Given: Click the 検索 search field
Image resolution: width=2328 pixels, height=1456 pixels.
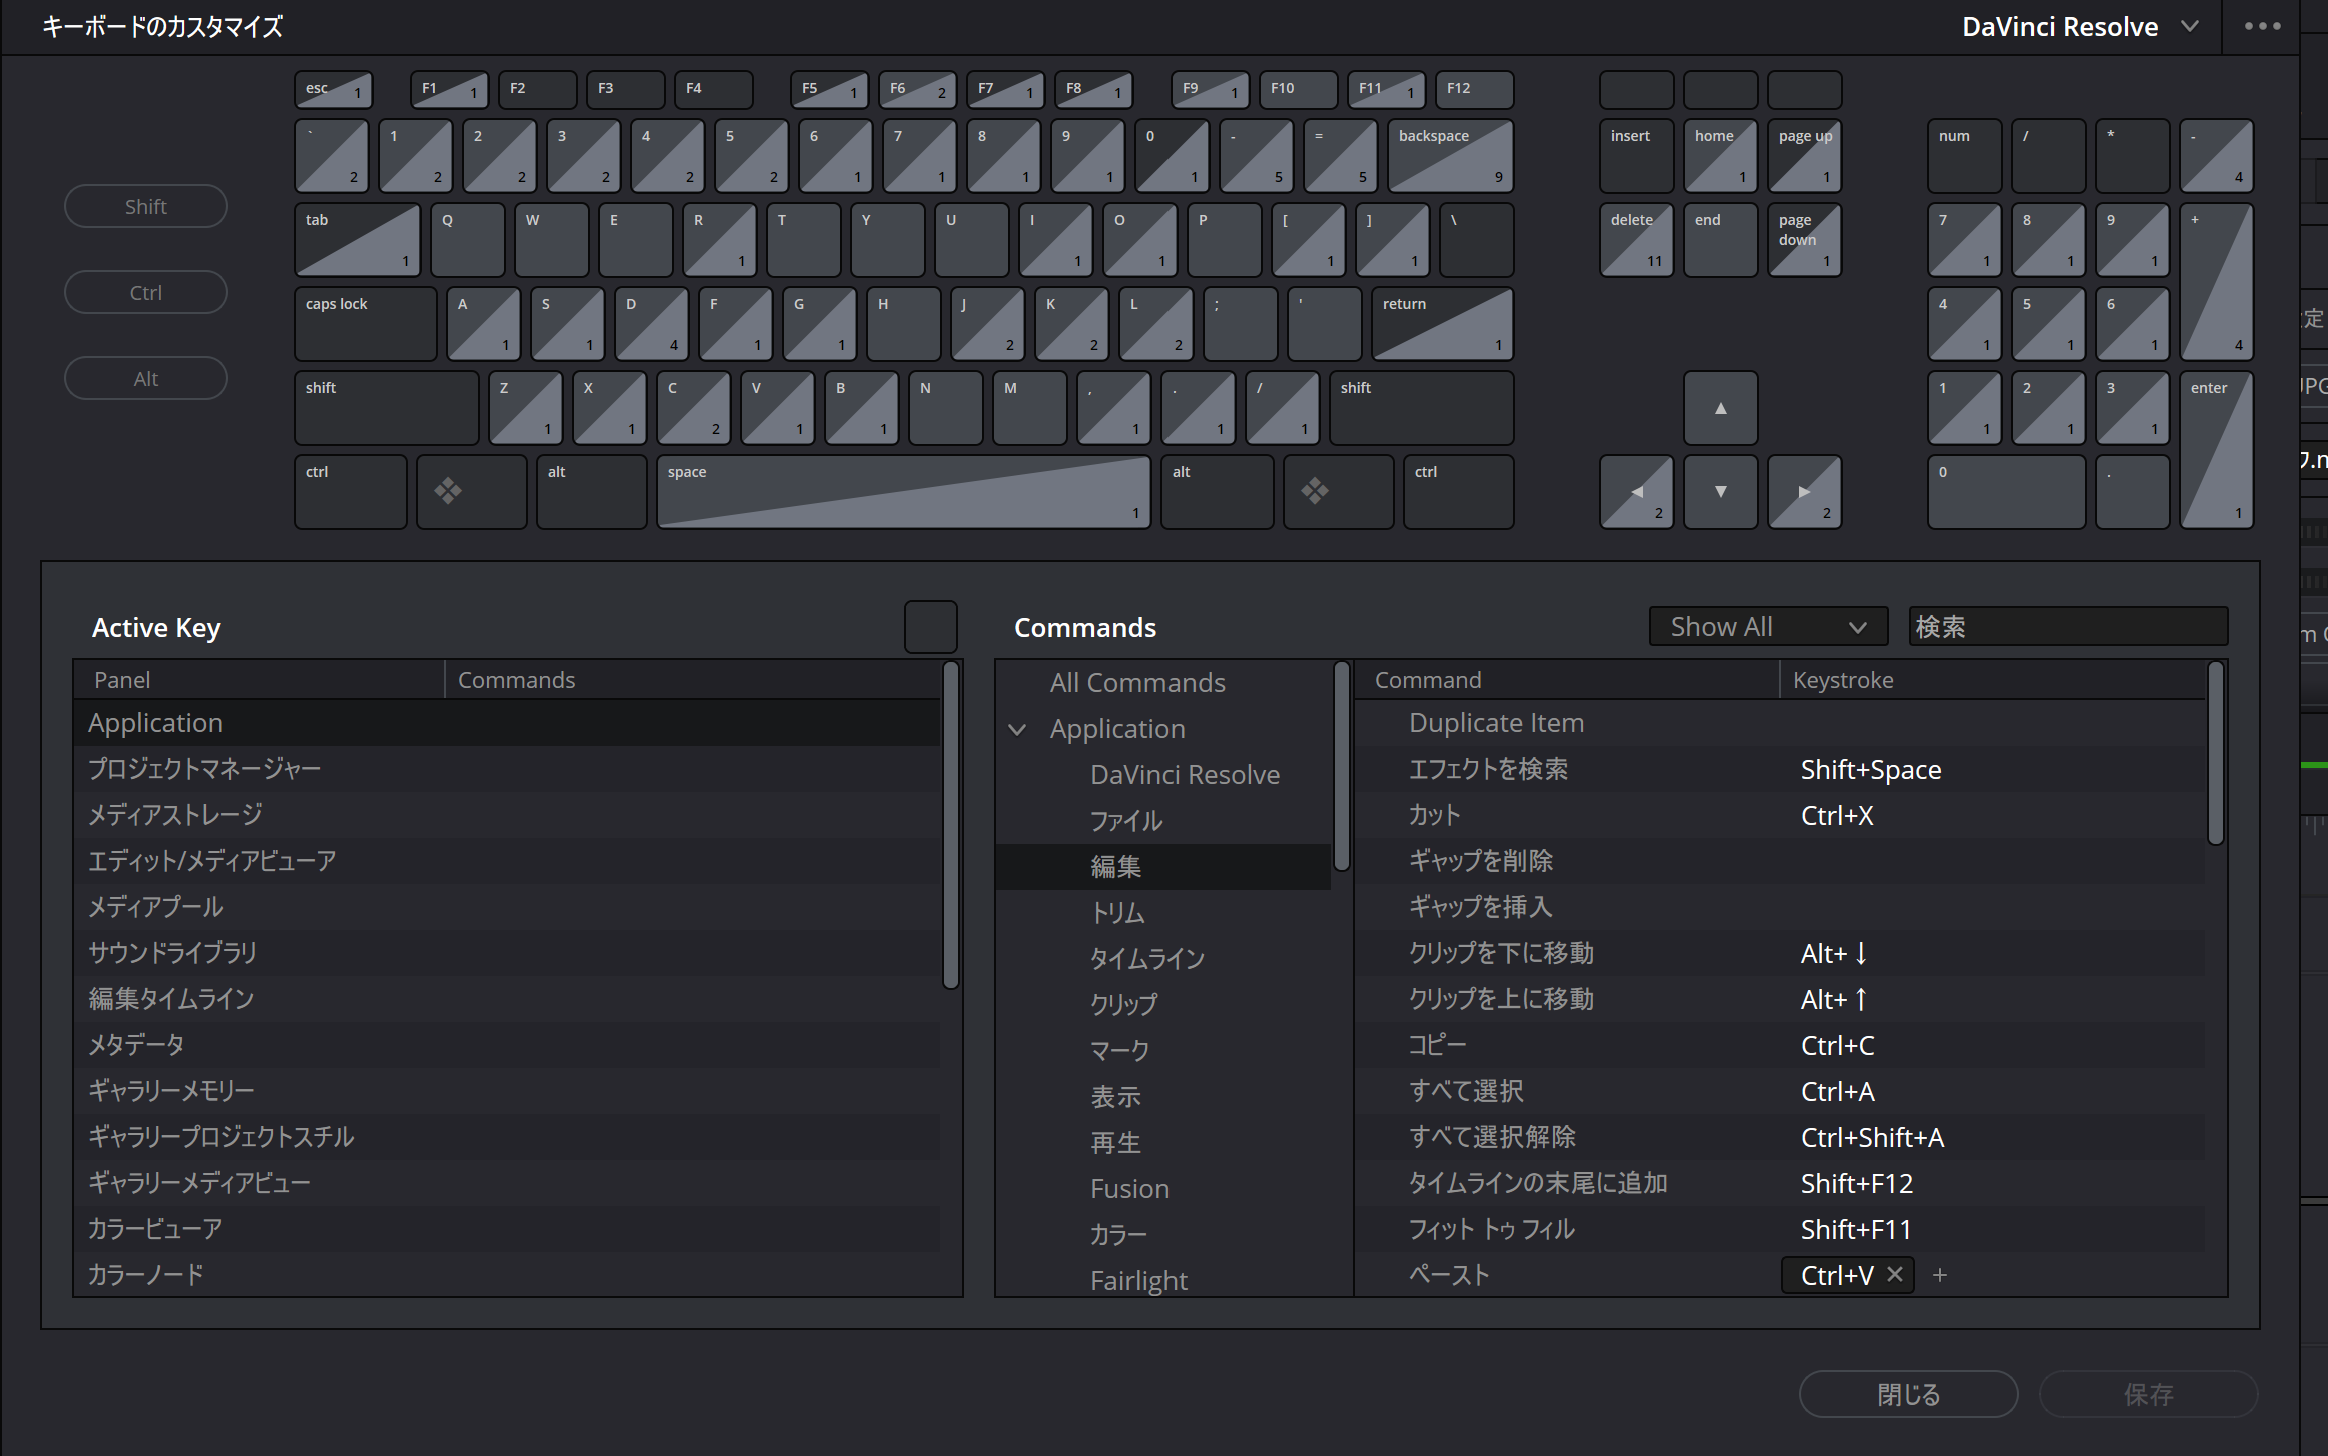Looking at the screenshot, I should (2068, 626).
